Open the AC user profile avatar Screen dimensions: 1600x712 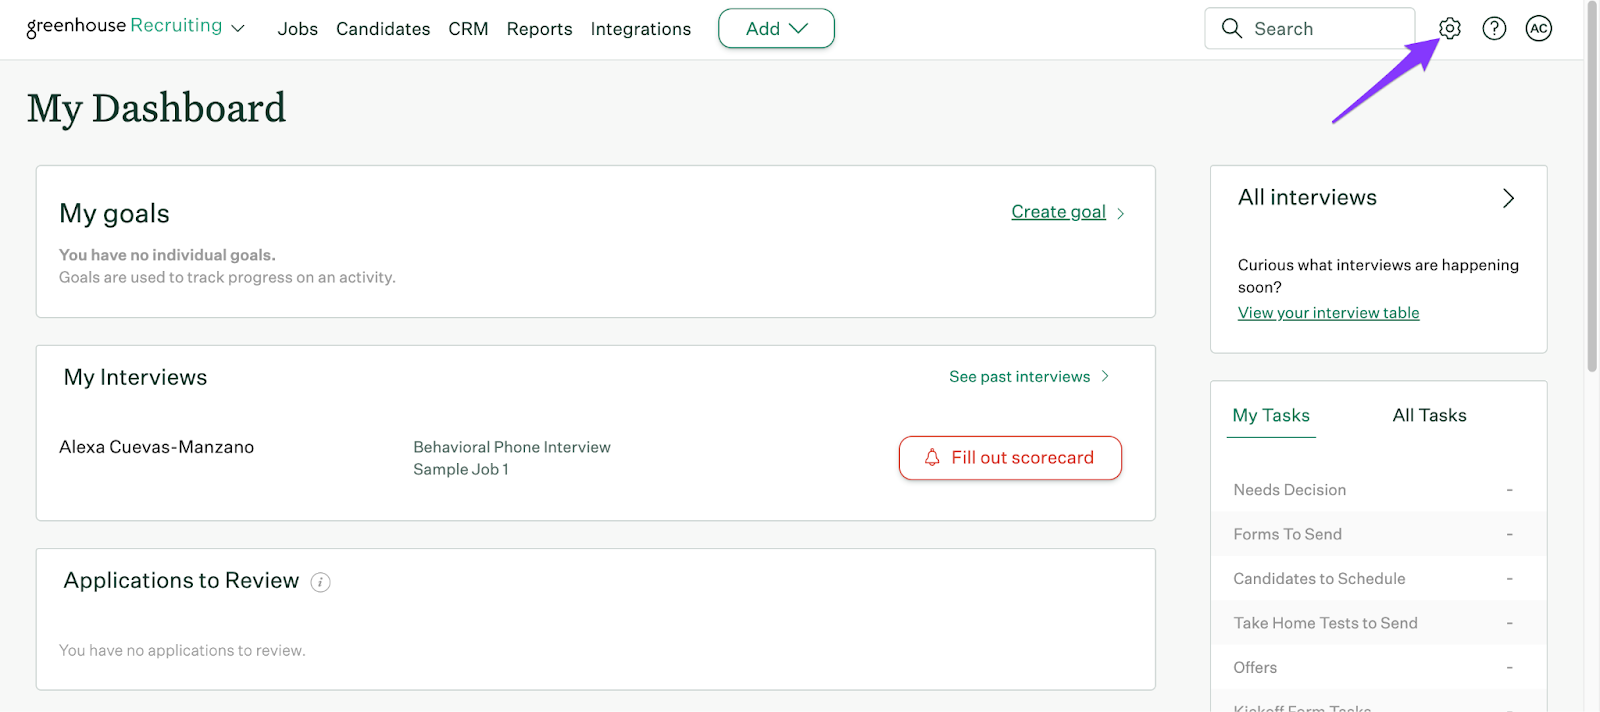pos(1539,29)
